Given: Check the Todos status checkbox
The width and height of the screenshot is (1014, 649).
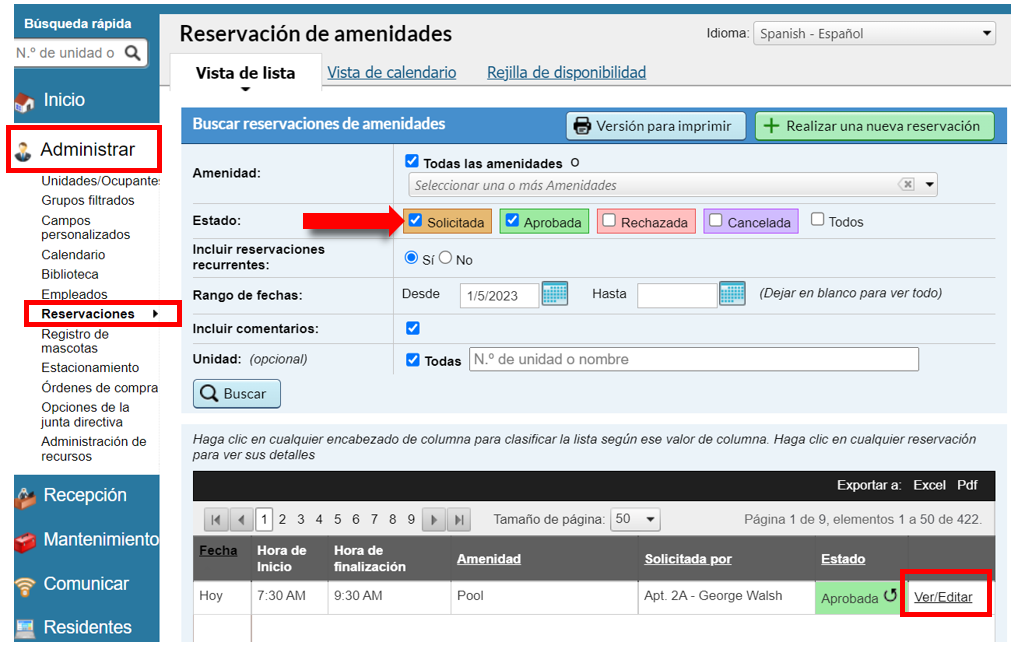Looking at the screenshot, I should 817,219.
